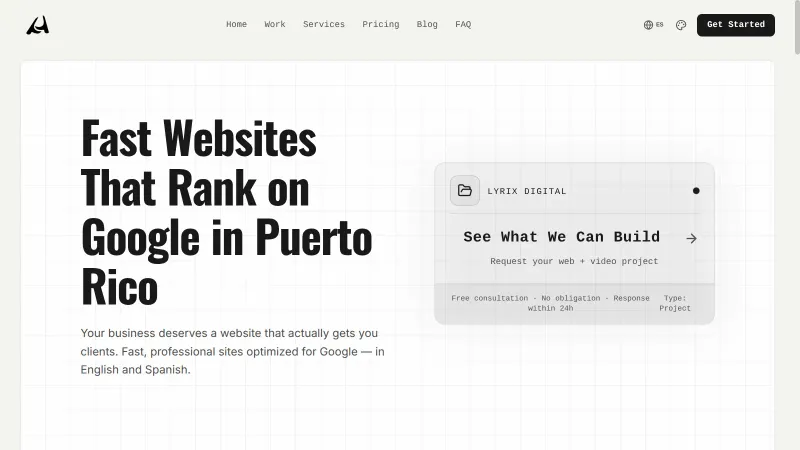This screenshot has height=450, width=800.
Task: Click the Type: Project label on the card
Action: (x=675, y=303)
